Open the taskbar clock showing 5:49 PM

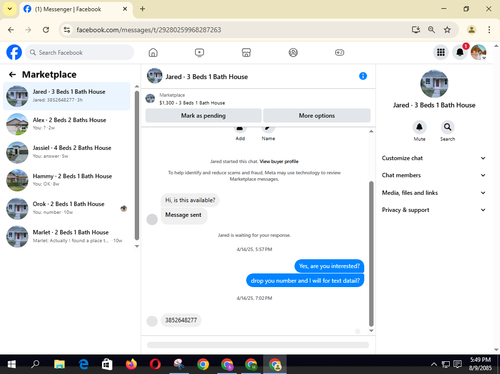point(480,364)
